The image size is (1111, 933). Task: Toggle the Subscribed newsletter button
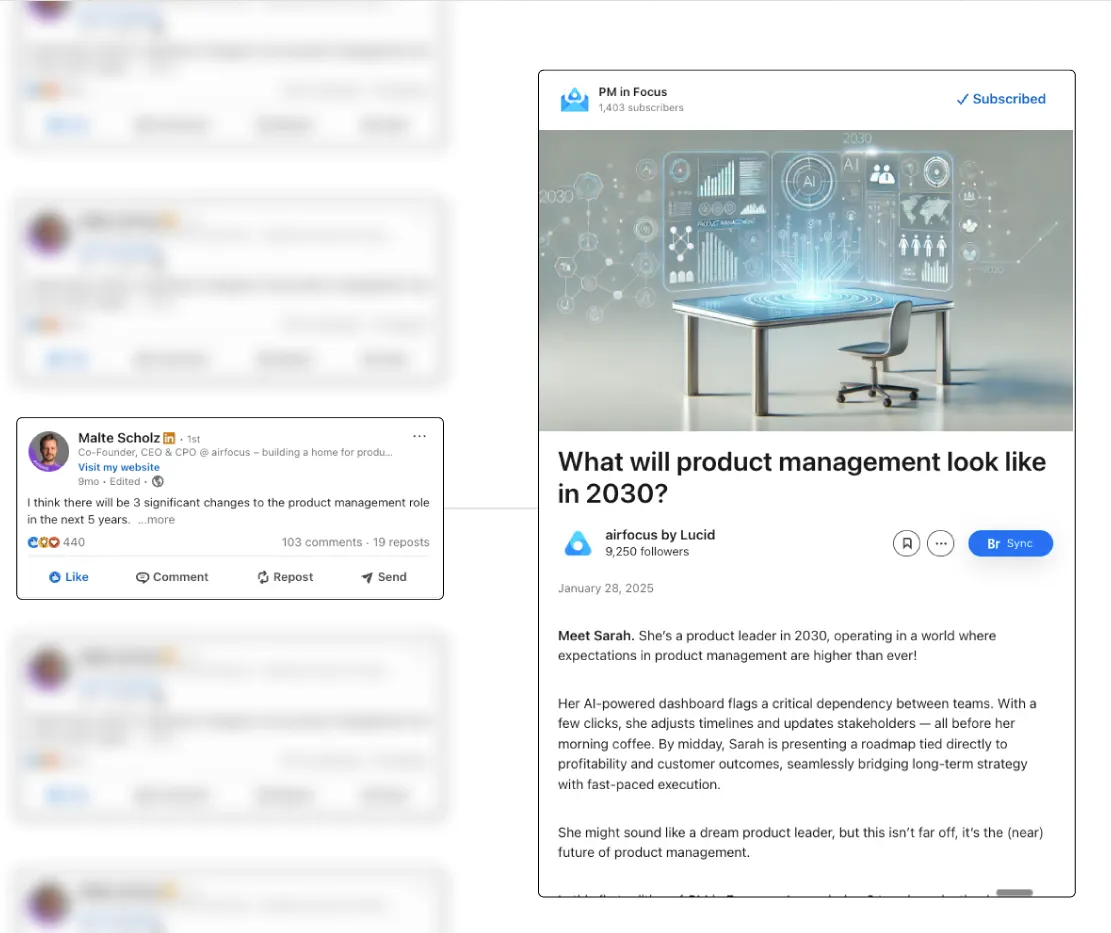(x=1001, y=99)
